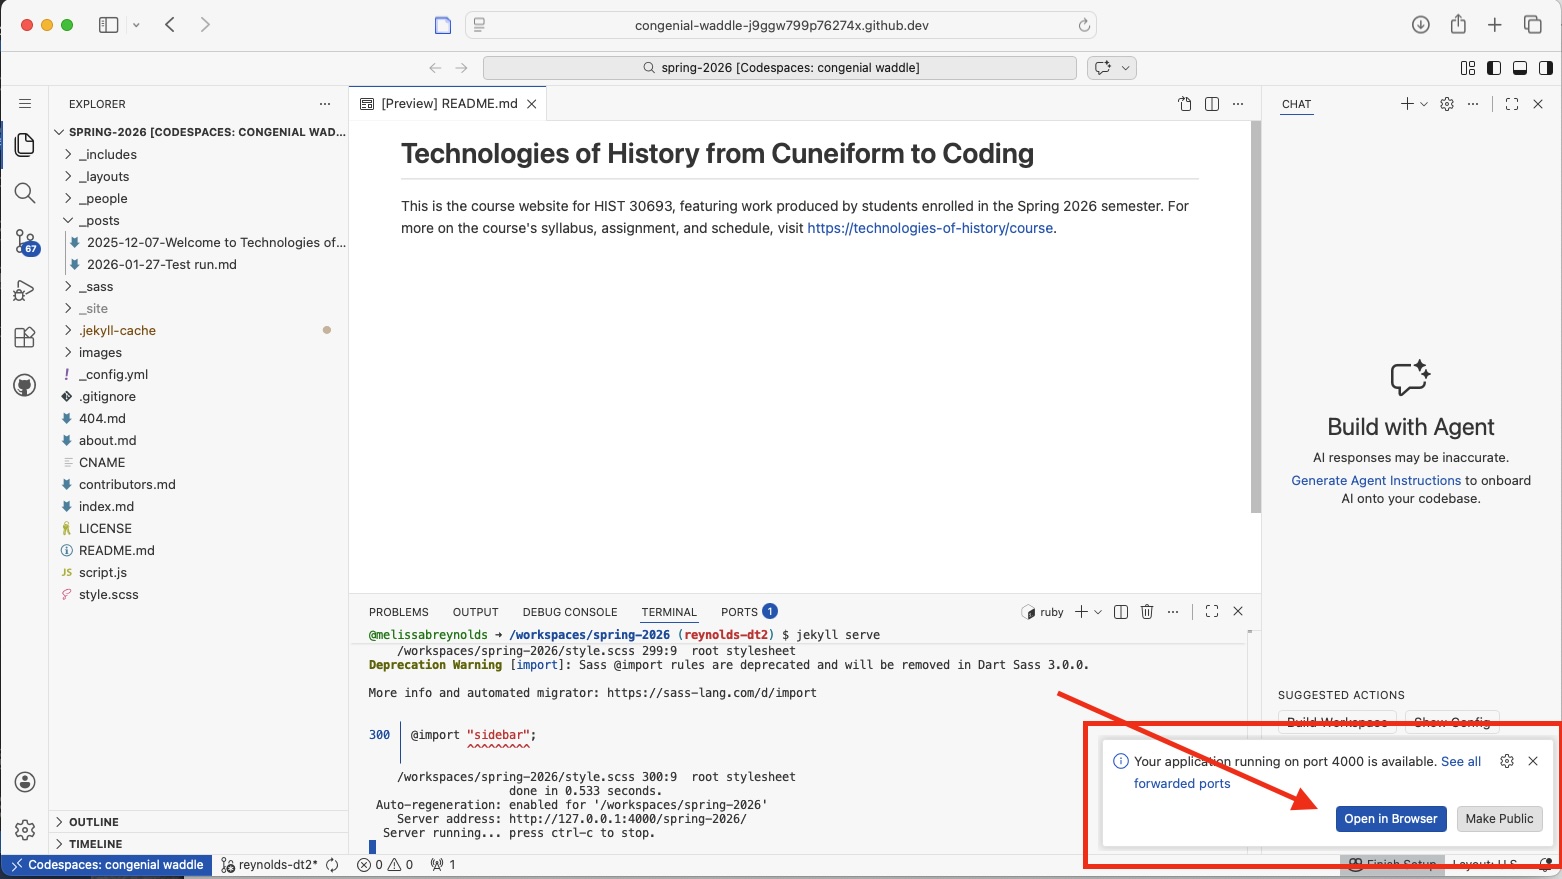Image resolution: width=1562 pixels, height=879 pixels.
Task: Click the Codespaces remote indicator
Action: [x=107, y=864]
